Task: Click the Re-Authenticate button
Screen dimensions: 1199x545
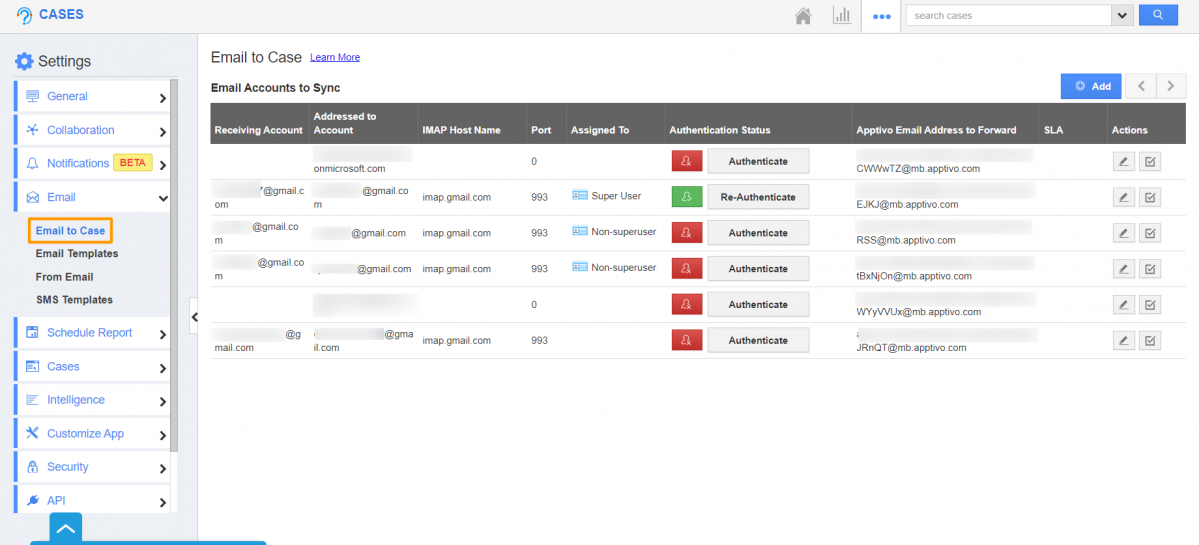Action: click(x=758, y=197)
